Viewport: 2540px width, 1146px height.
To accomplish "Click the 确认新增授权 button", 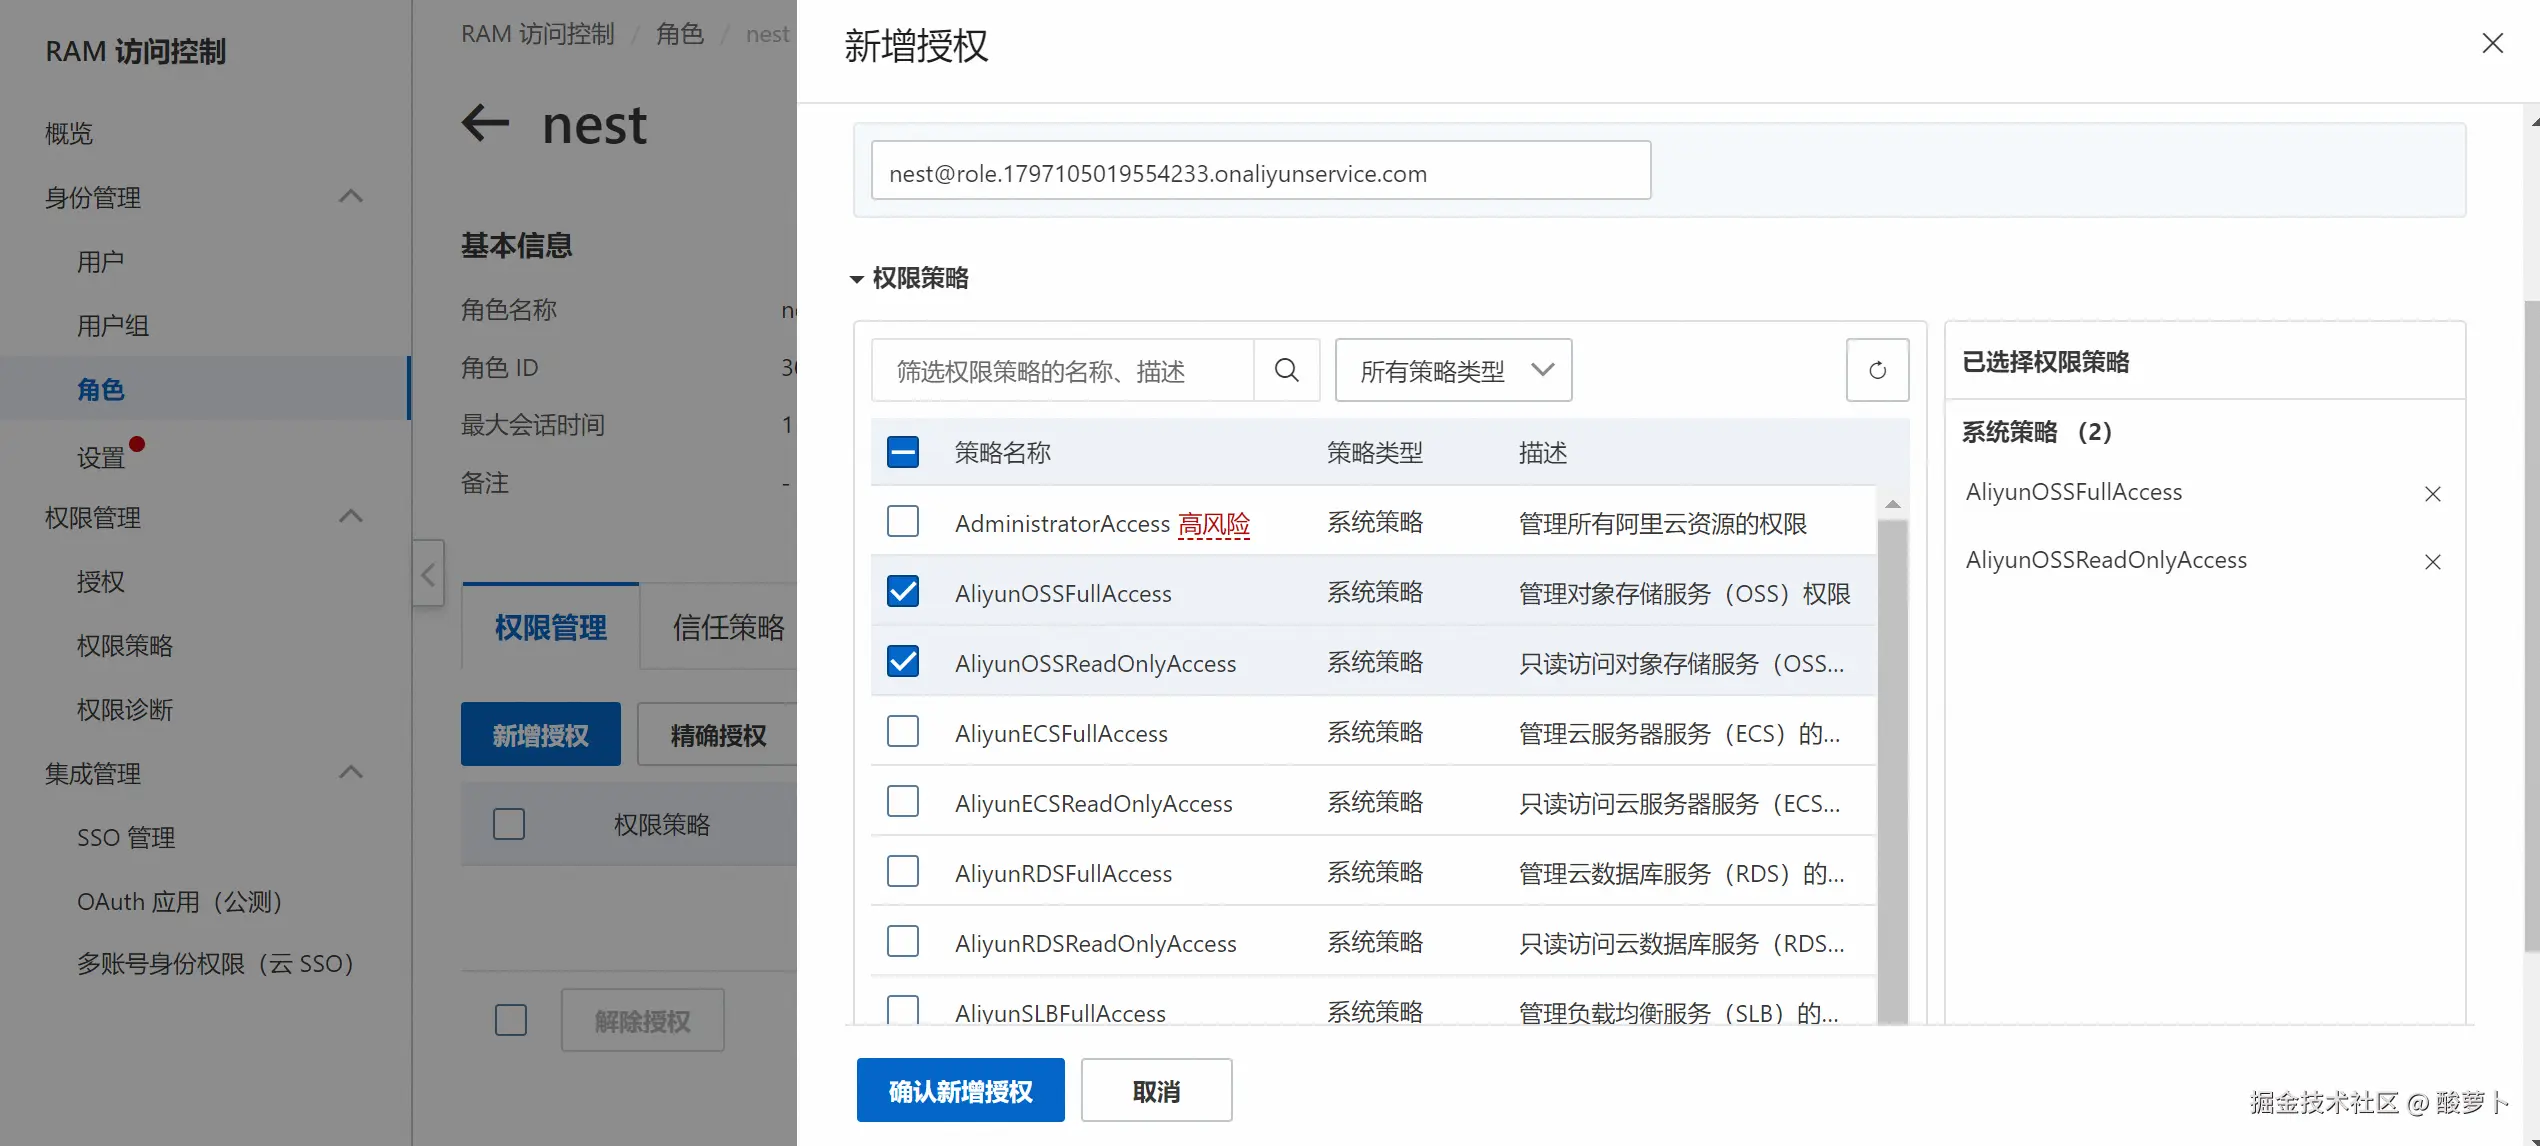I will point(960,1091).
